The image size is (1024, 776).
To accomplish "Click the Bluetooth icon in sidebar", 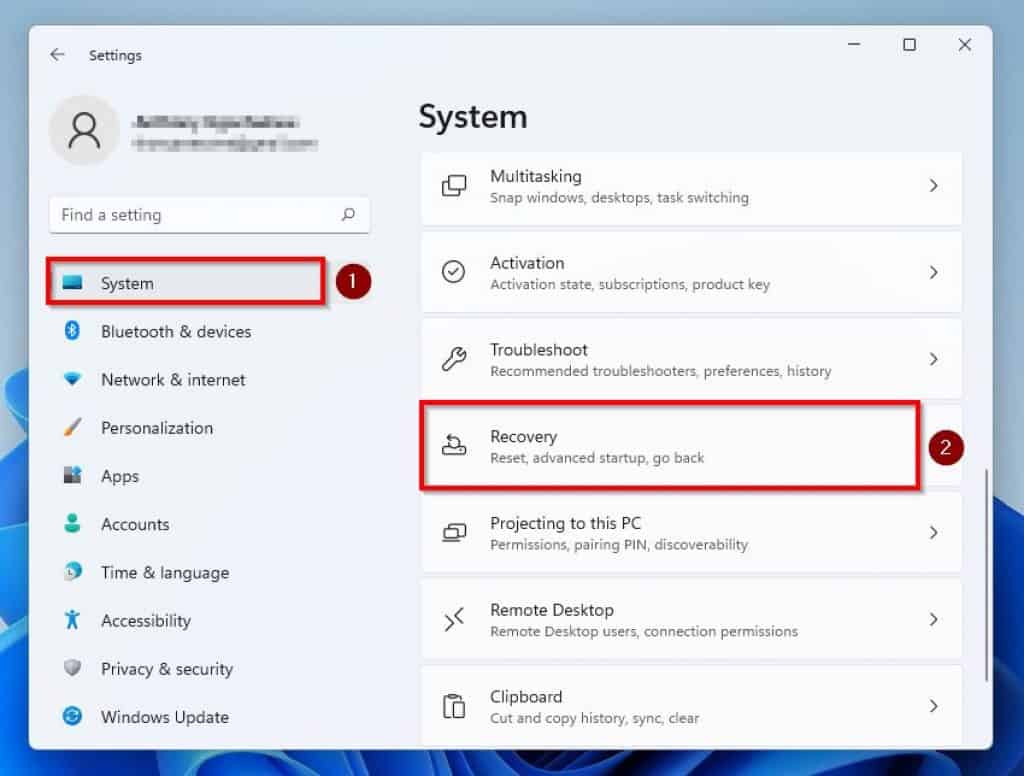I will (72, 331).
